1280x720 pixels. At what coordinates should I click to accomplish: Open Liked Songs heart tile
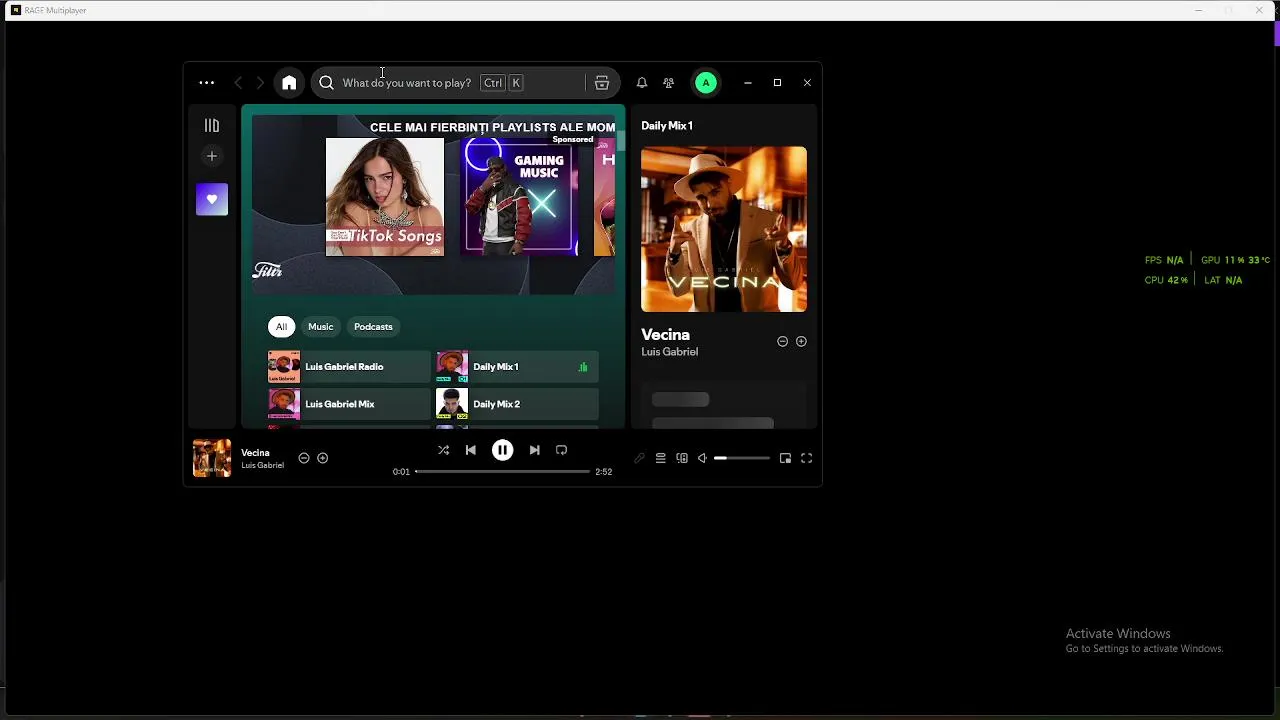[x=212, y=200]
